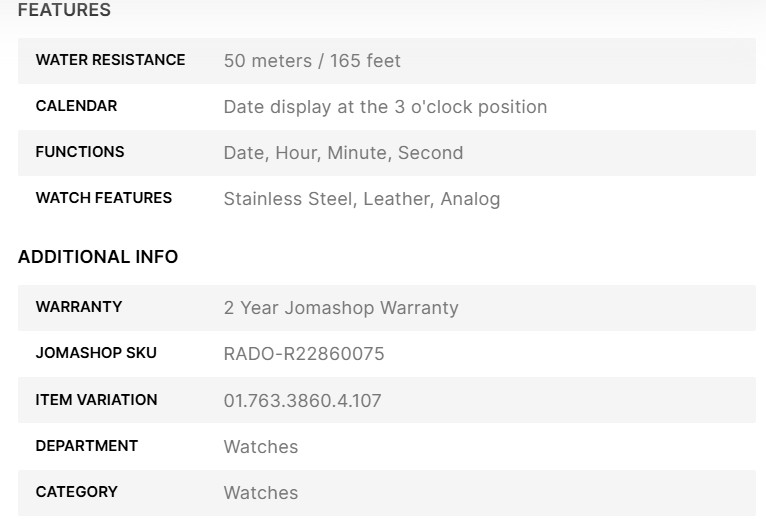The image size is (766, 522).
Task: Select the 01.763.3860.4.107 variation number
Action: pos(302,401)
